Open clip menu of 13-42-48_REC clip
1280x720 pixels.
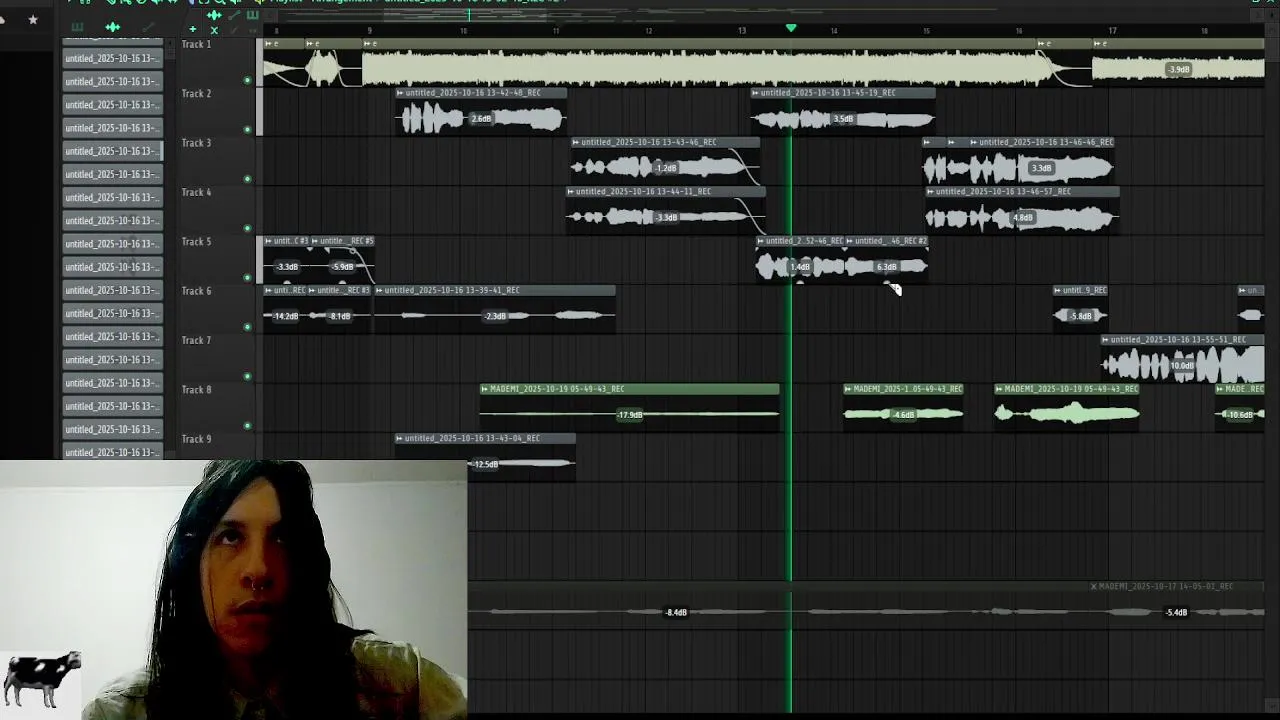400,93
